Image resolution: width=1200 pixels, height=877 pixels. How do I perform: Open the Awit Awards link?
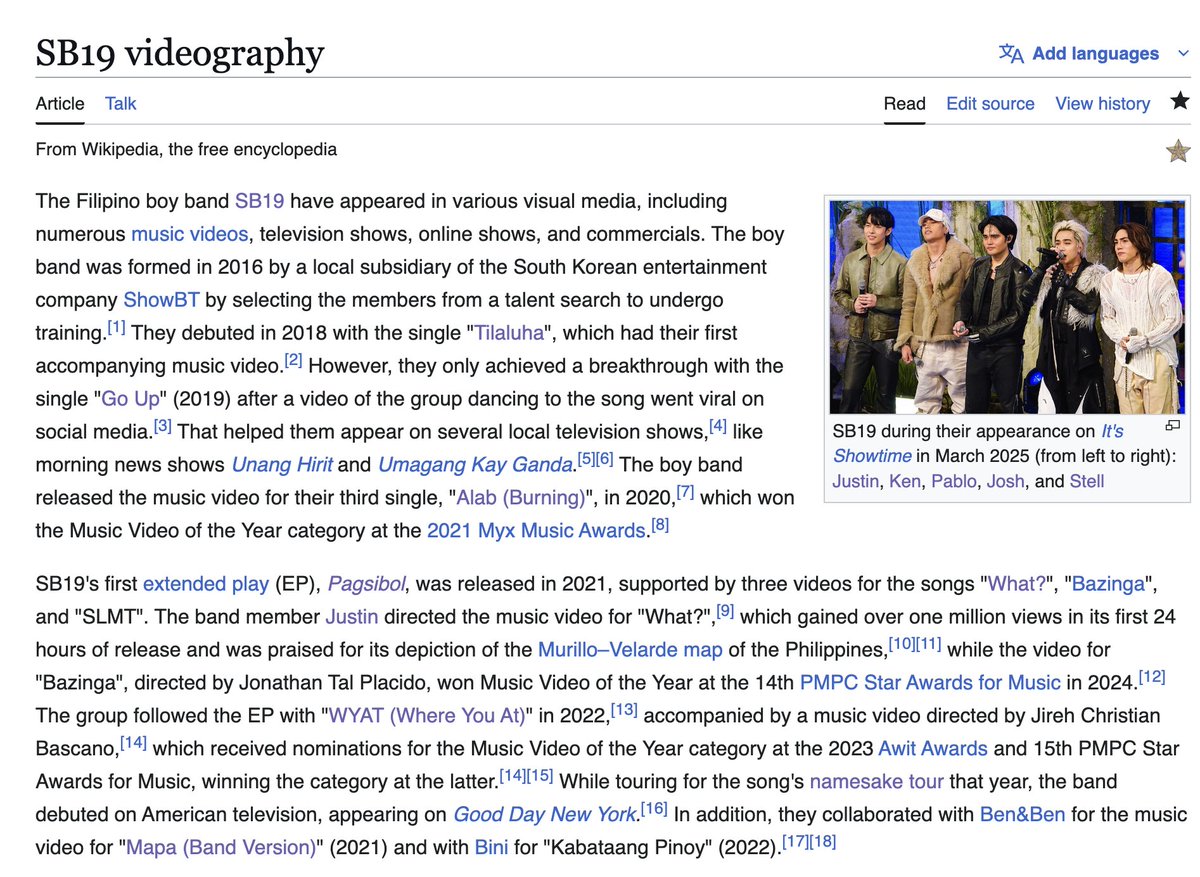[933, 749]
